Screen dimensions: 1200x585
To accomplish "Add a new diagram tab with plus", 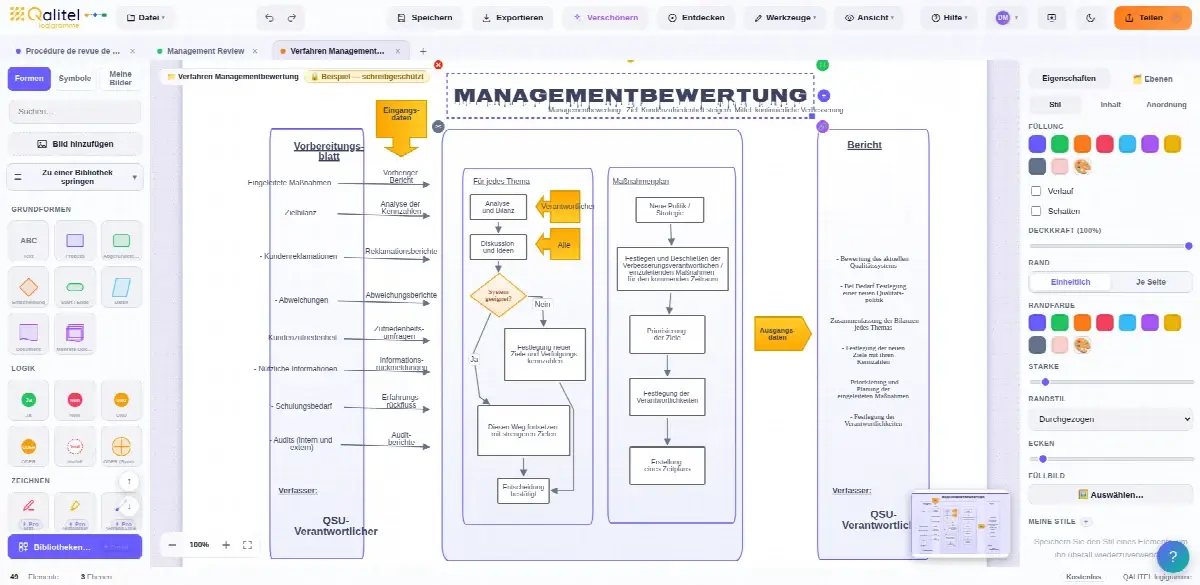I will point(423,51).
